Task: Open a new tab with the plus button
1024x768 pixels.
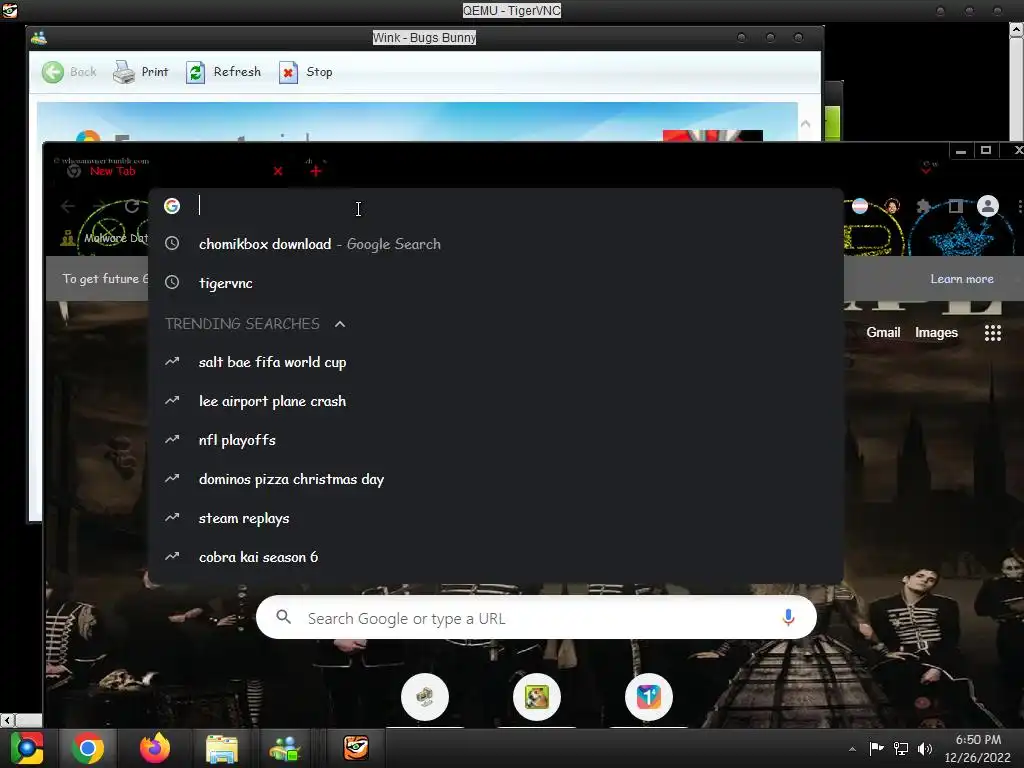Action: point(315,171)
